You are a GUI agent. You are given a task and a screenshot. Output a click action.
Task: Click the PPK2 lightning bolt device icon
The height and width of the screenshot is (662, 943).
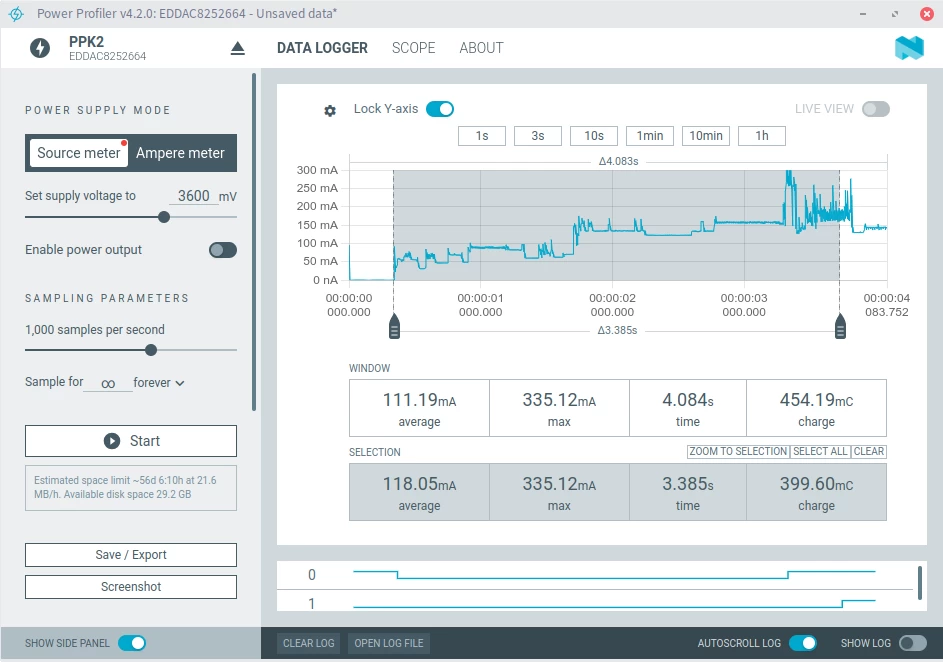pyautogui.click(x=40, y=48)
